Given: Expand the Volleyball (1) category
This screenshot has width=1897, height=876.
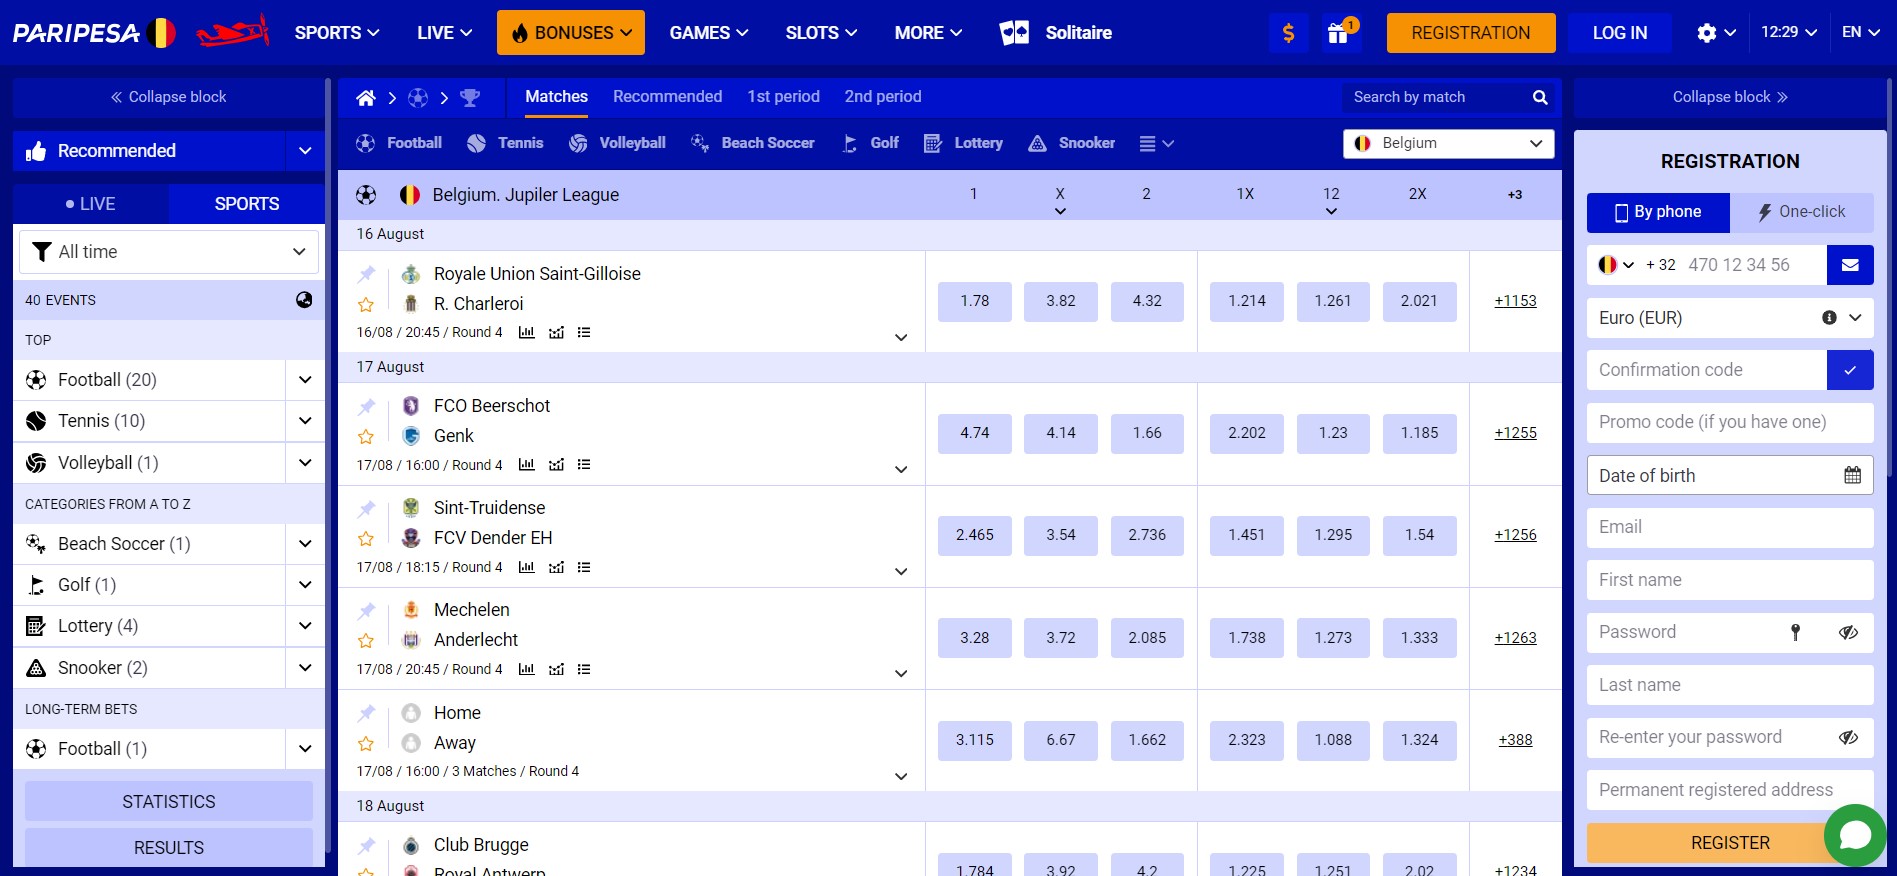Looking at the screenshot, I should click(x=305, y=463).
